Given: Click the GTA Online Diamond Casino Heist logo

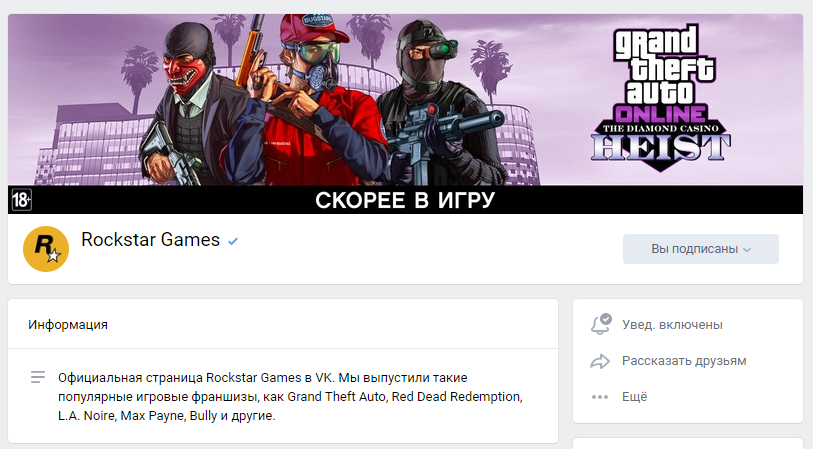Looking at the screenshot, I should pos(661,97).
